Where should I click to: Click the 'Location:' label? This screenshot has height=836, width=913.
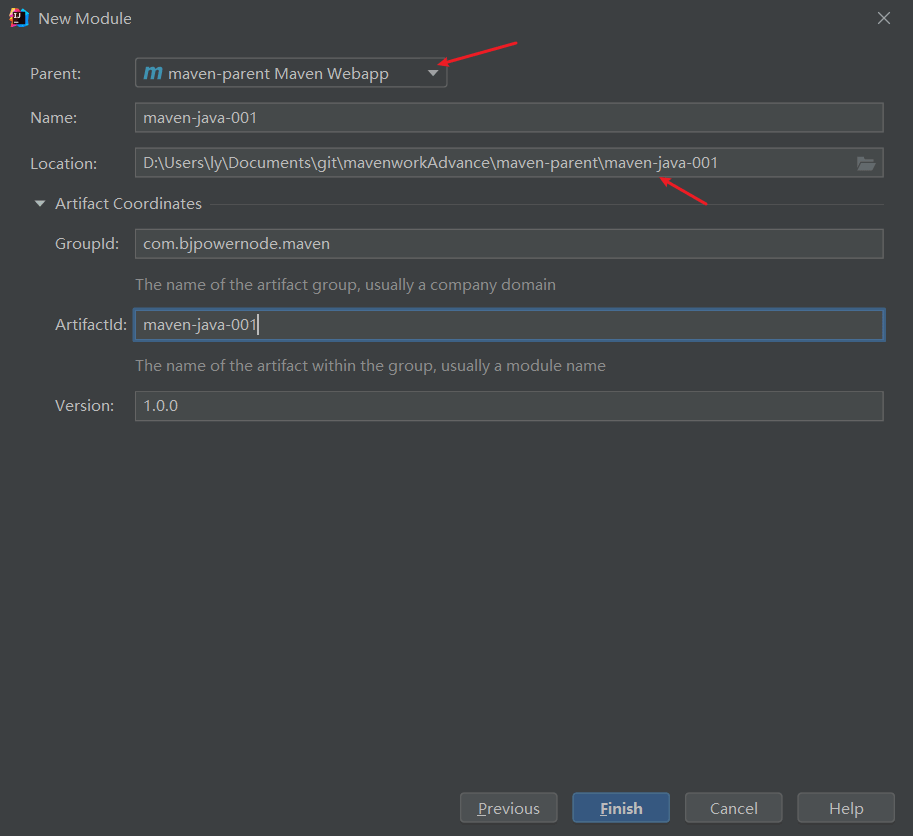click(x=63, y=164)
